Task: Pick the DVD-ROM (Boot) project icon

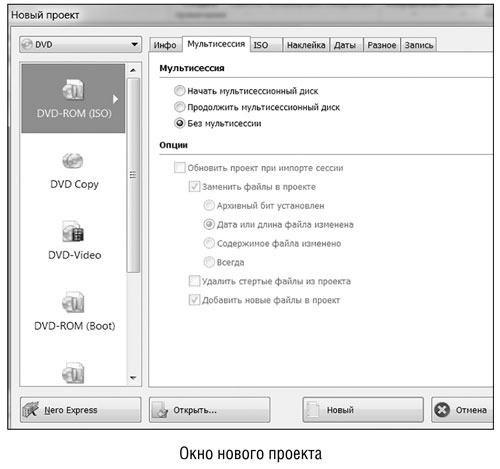Action: tap(73, 302)
